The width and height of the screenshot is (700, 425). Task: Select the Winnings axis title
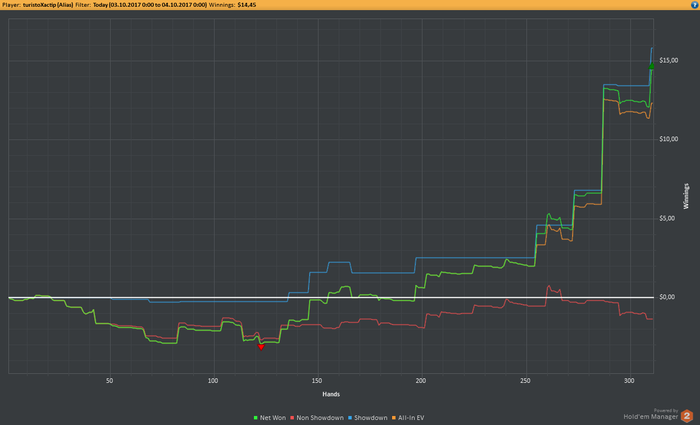tap(686, 196)
